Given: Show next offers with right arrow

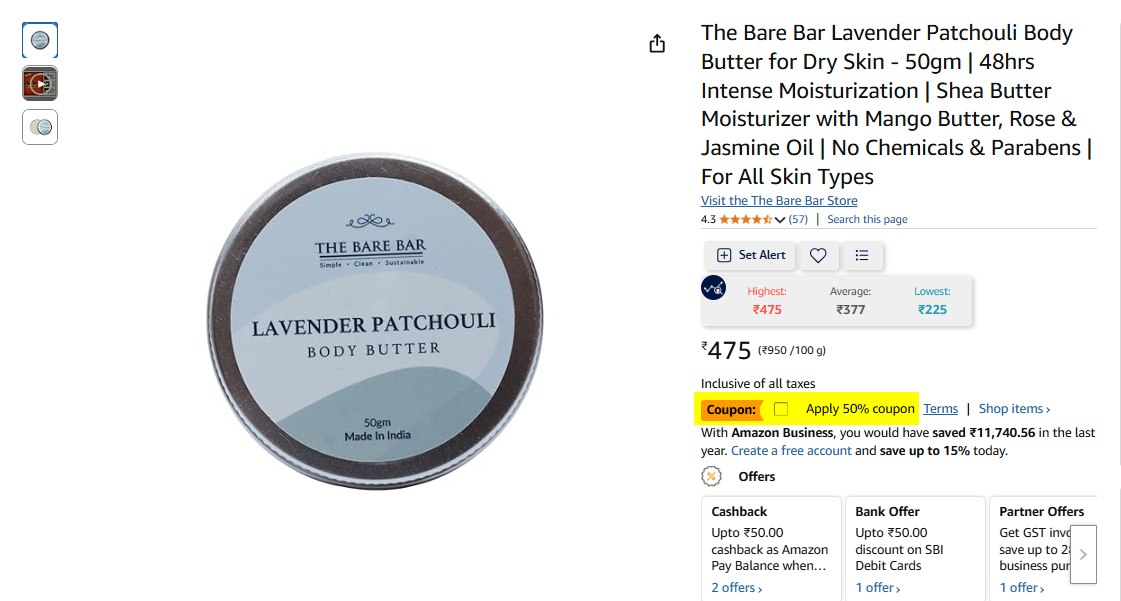Looking at the screenshot, I should pos(1083,555).
